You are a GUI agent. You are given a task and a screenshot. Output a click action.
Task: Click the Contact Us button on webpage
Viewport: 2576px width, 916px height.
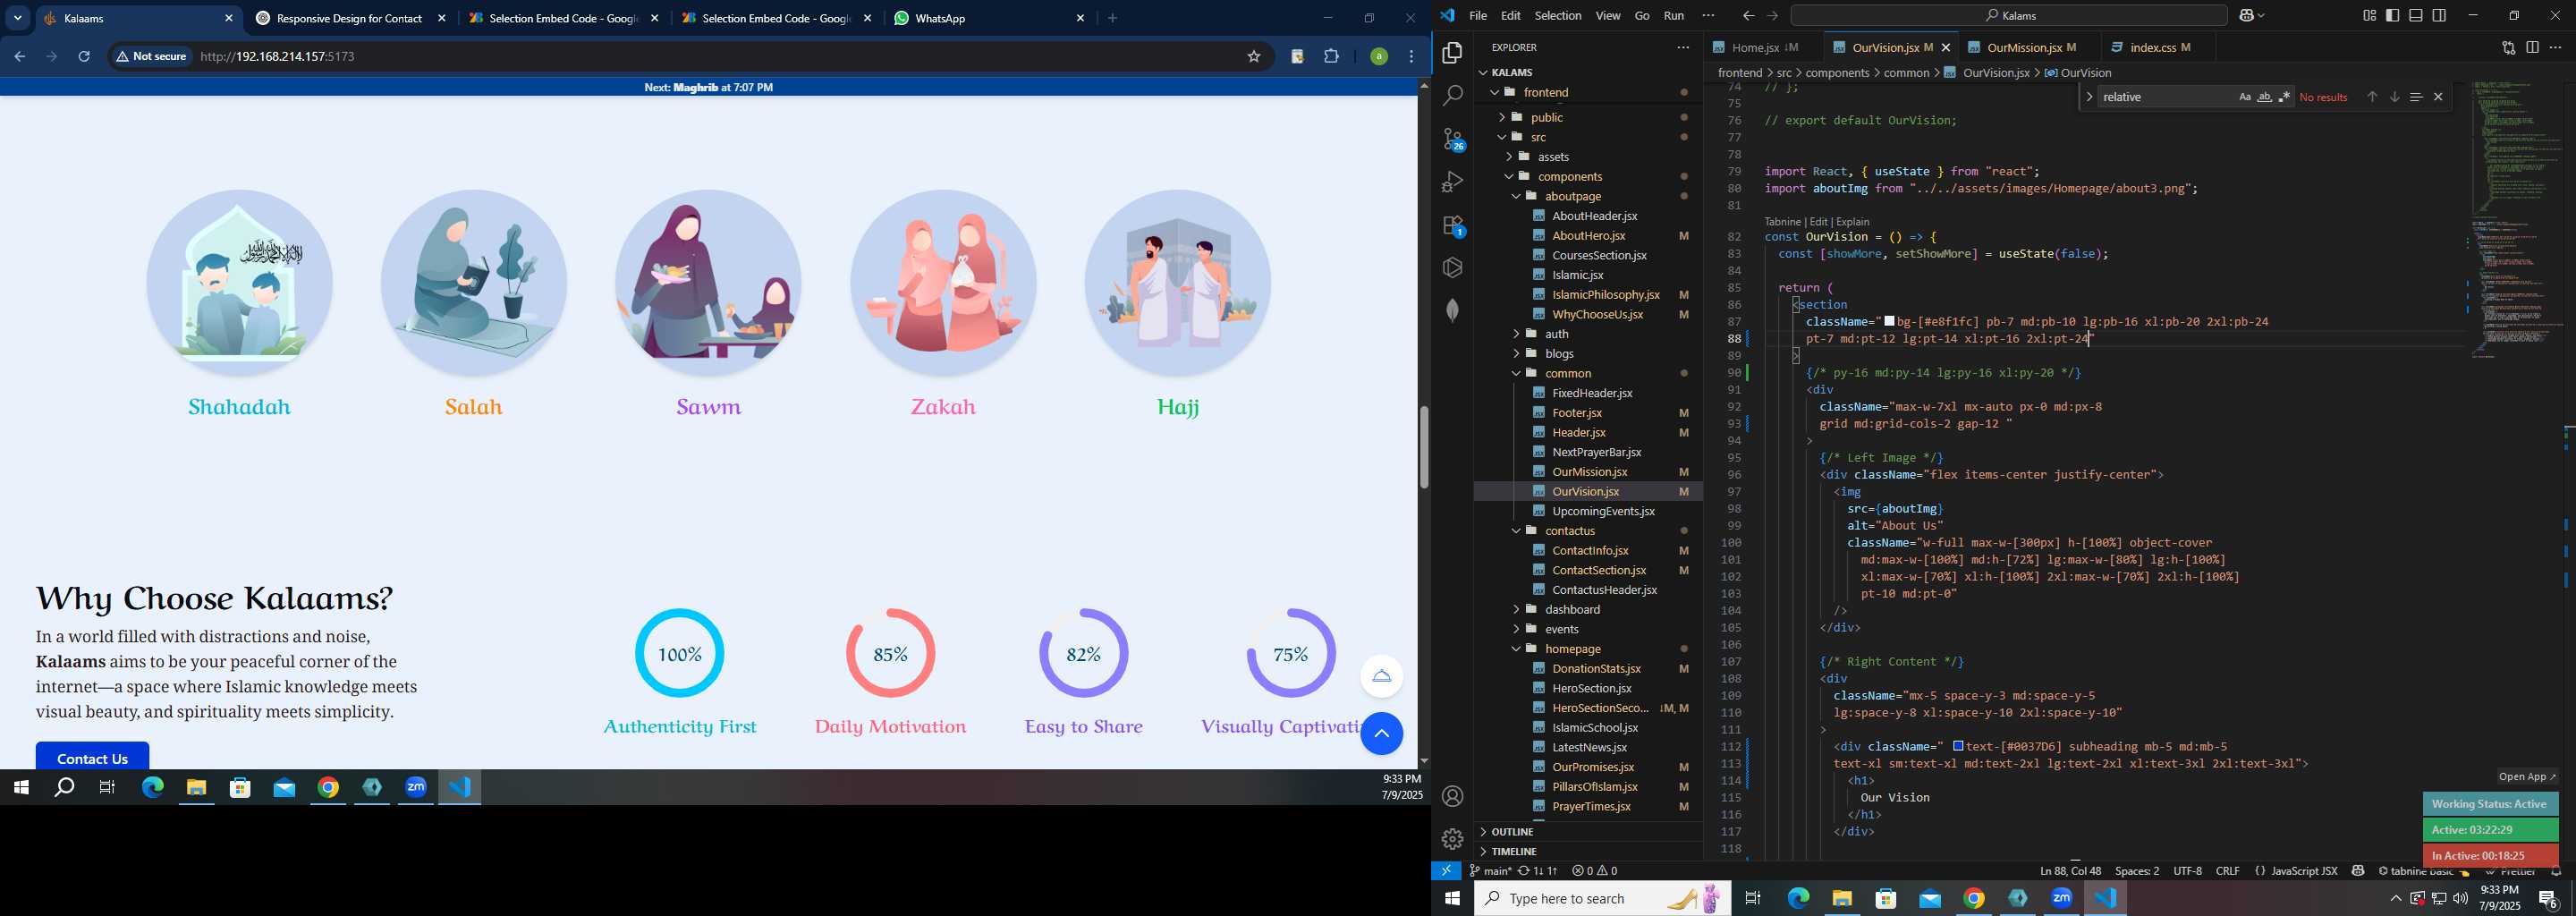pyautogui.click(x=92, y=757)
